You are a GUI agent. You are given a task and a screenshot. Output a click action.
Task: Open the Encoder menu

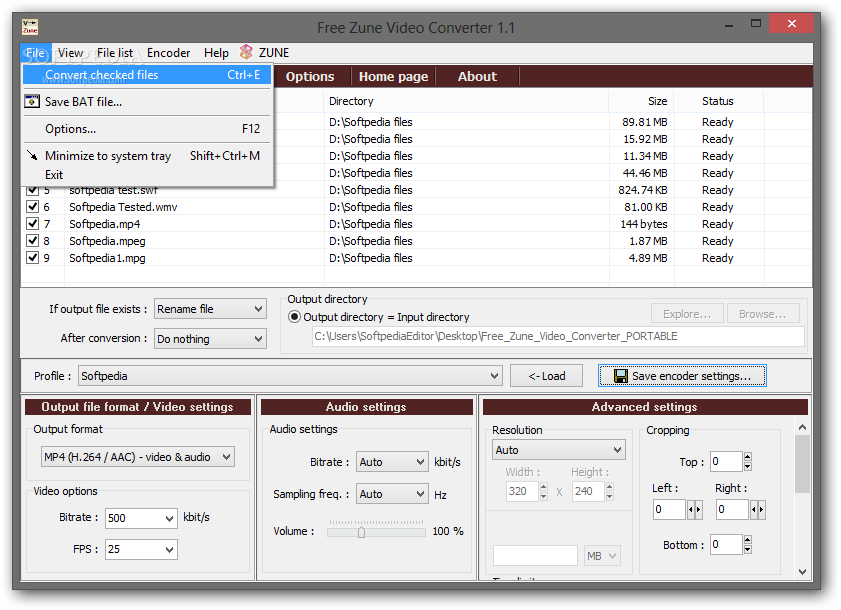point(168,53)
